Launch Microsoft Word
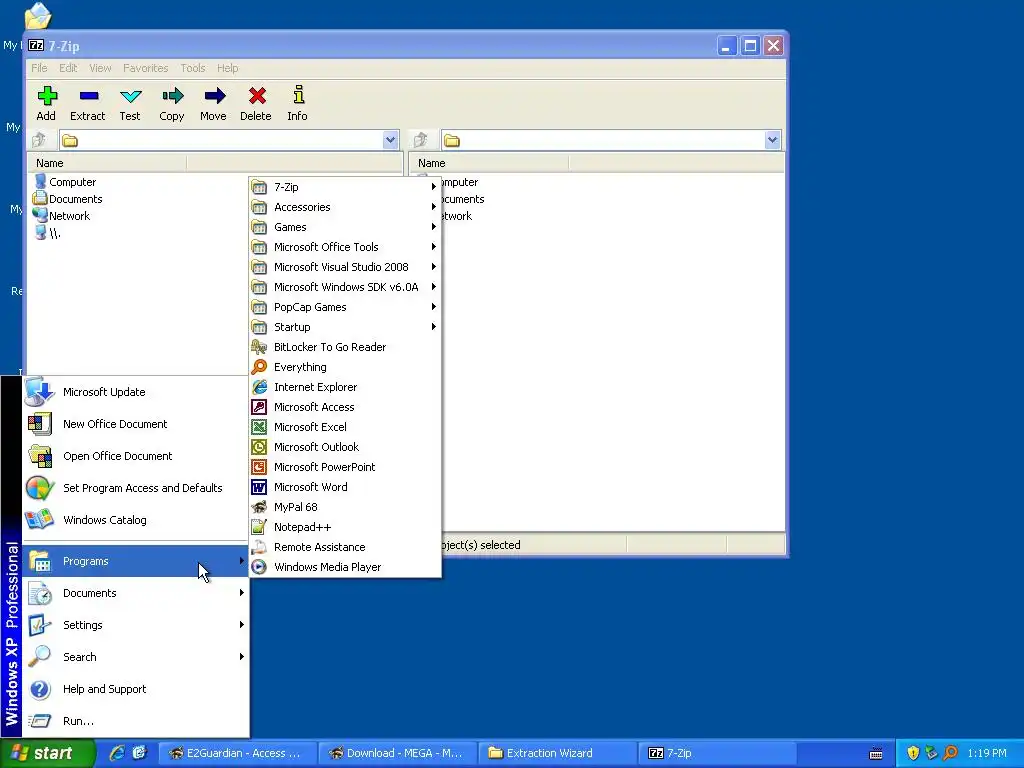Screen dimensions: 1024x768 pyautogui.click(x=345, y=487)
